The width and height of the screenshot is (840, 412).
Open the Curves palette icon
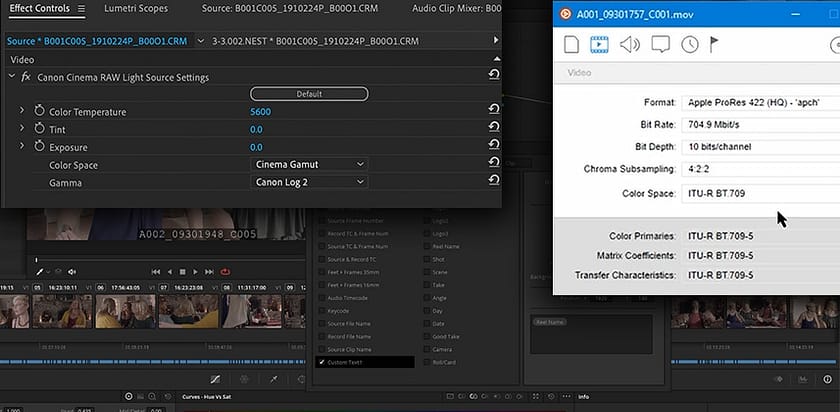(215, 379)
